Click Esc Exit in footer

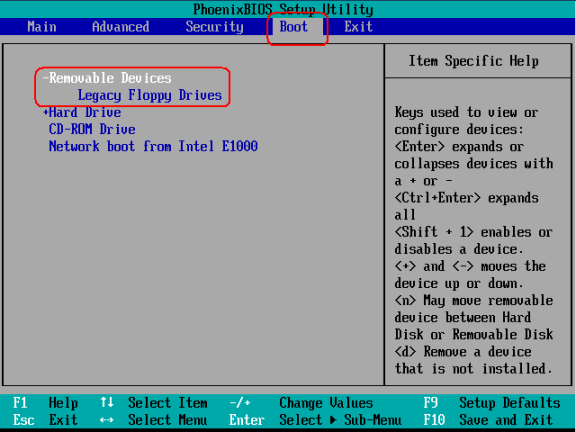(45, 420)
